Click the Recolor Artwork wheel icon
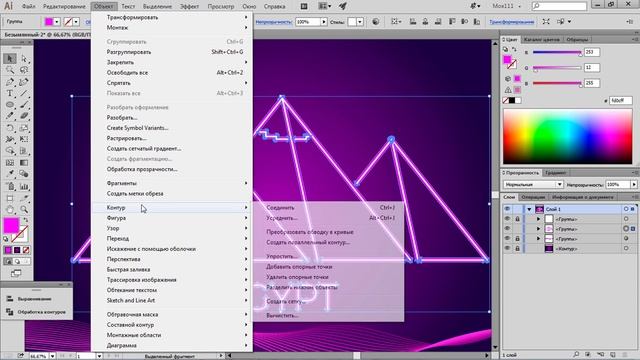The image size is (640, 360). coord(376,22)
